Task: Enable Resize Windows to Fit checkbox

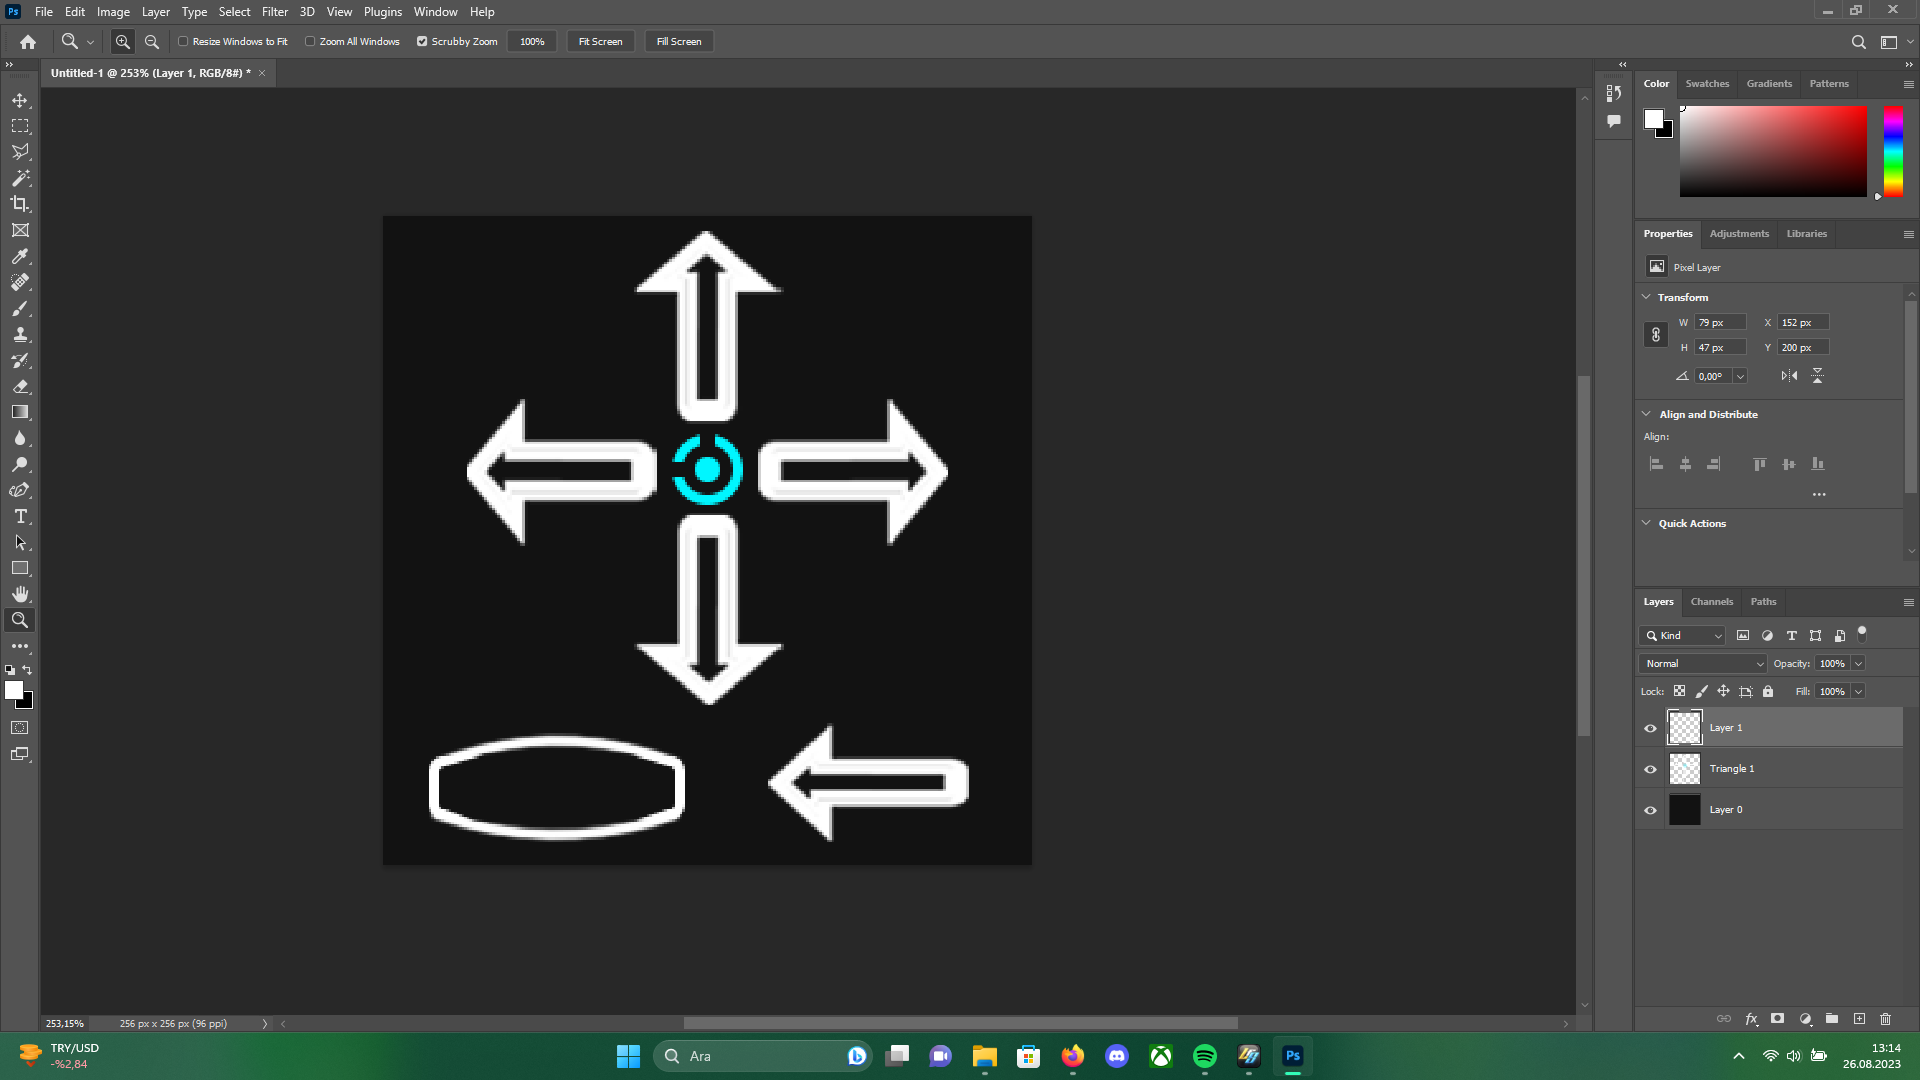Action: tap(183, 41)
